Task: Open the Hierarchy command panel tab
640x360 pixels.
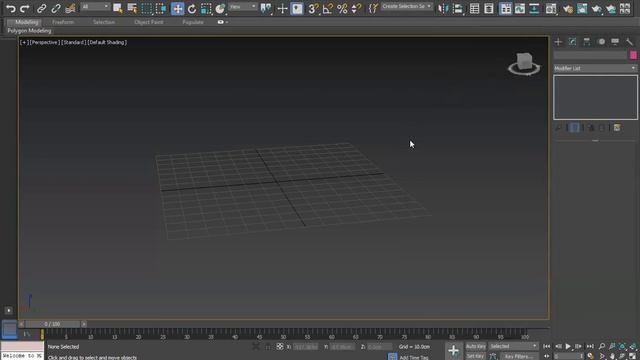Action: point(587,42)
